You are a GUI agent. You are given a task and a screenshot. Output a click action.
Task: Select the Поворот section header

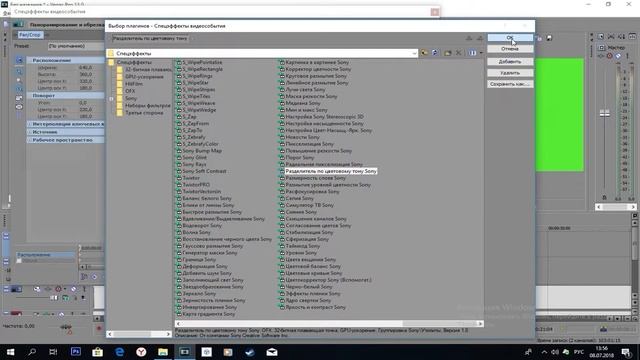point(66,96)
